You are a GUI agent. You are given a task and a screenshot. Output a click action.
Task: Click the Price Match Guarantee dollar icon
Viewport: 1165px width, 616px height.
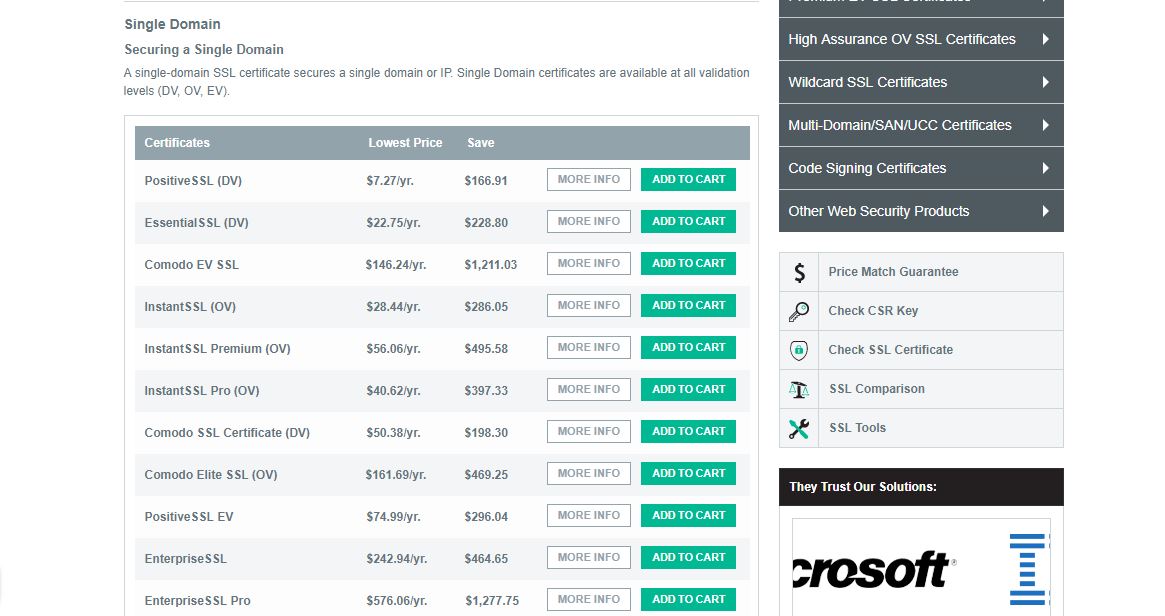[799, 273]
